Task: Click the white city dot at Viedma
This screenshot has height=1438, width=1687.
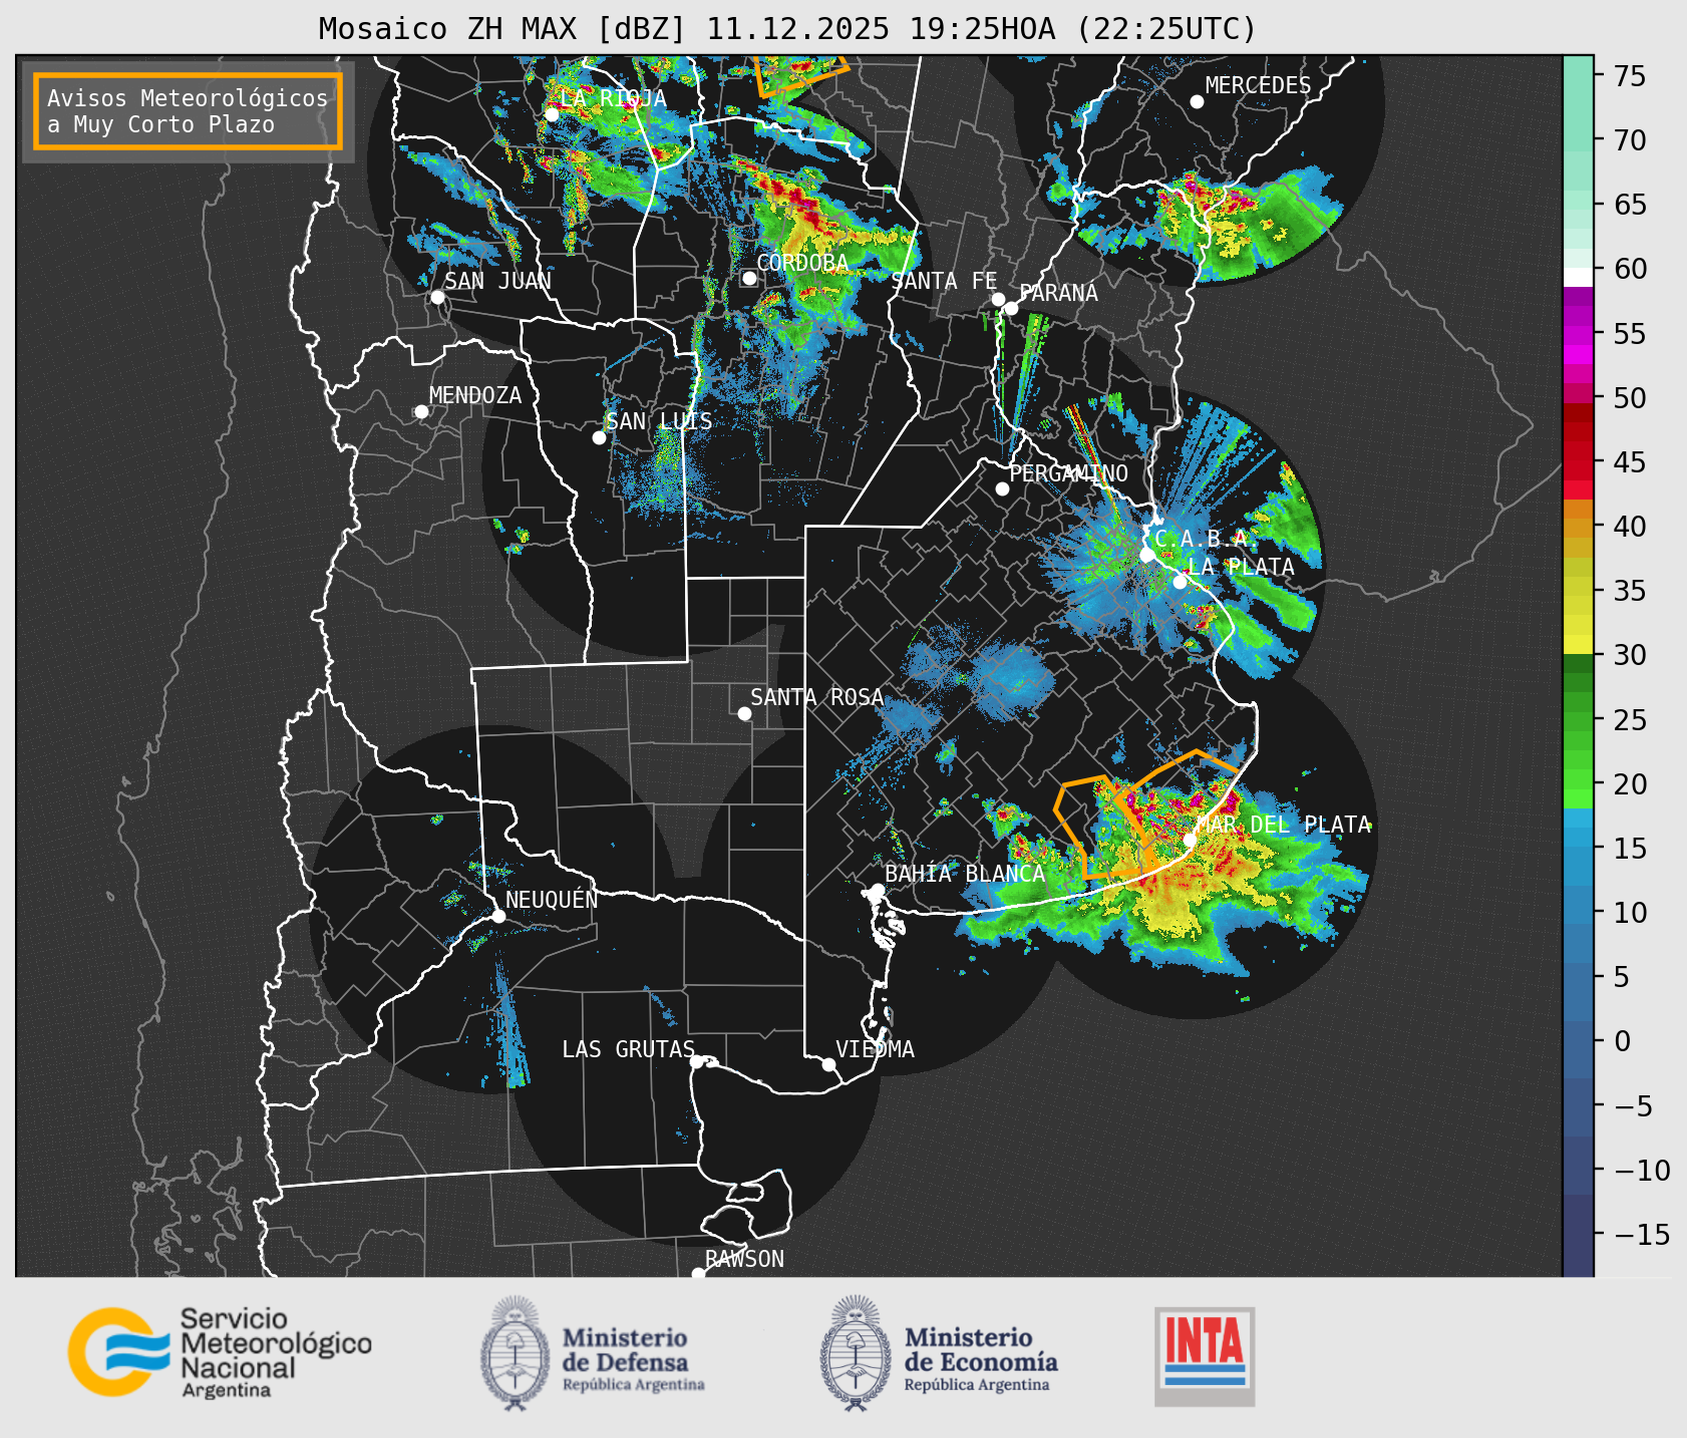Action: pos(829,1064)
